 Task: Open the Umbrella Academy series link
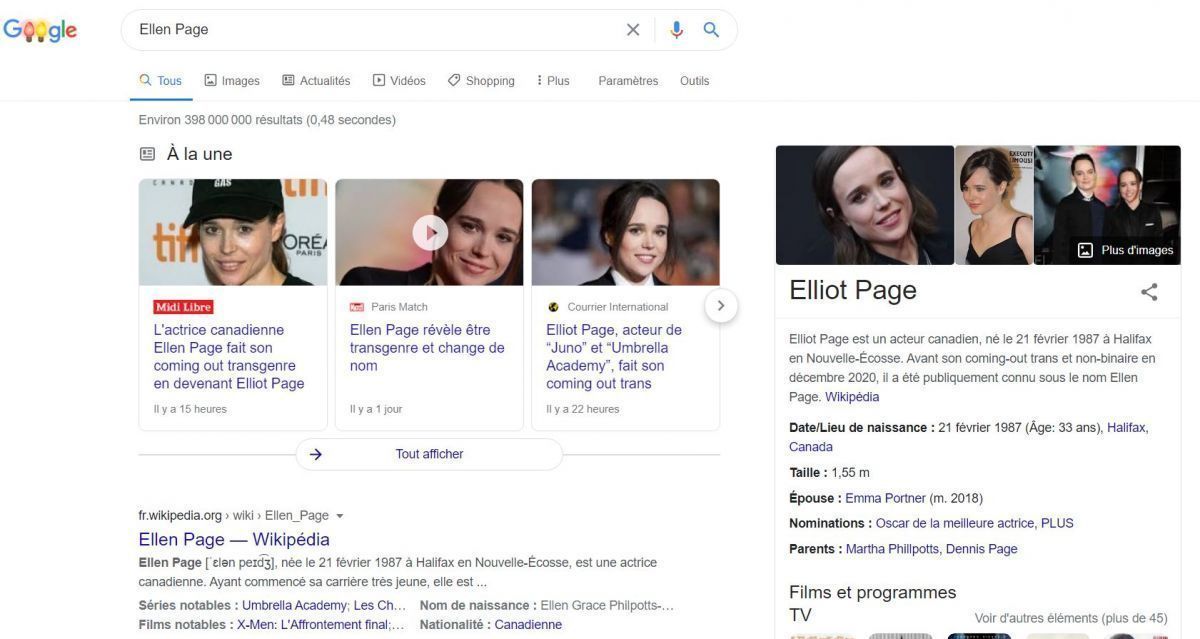[296, 605]
